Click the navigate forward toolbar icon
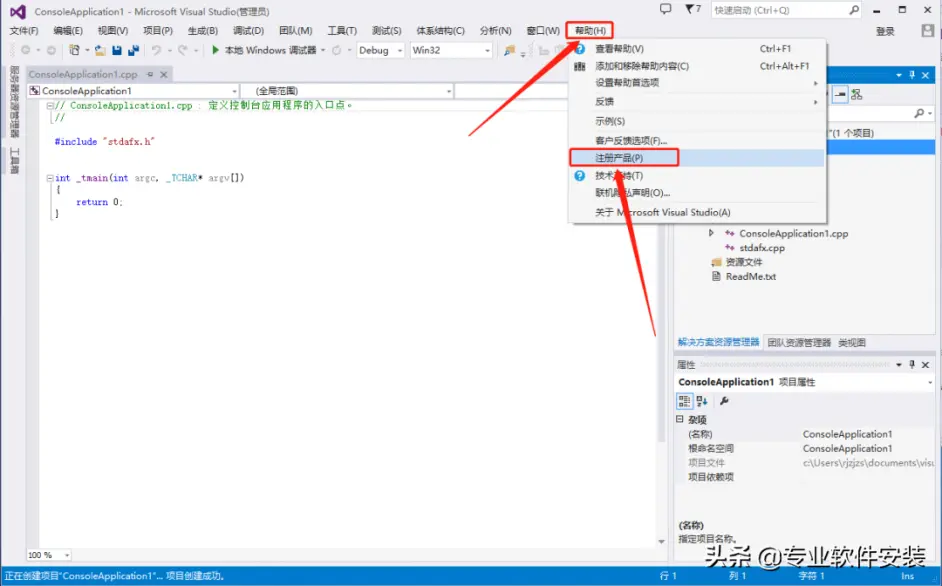Screen dimensions: 942x586 pos(52,50)
